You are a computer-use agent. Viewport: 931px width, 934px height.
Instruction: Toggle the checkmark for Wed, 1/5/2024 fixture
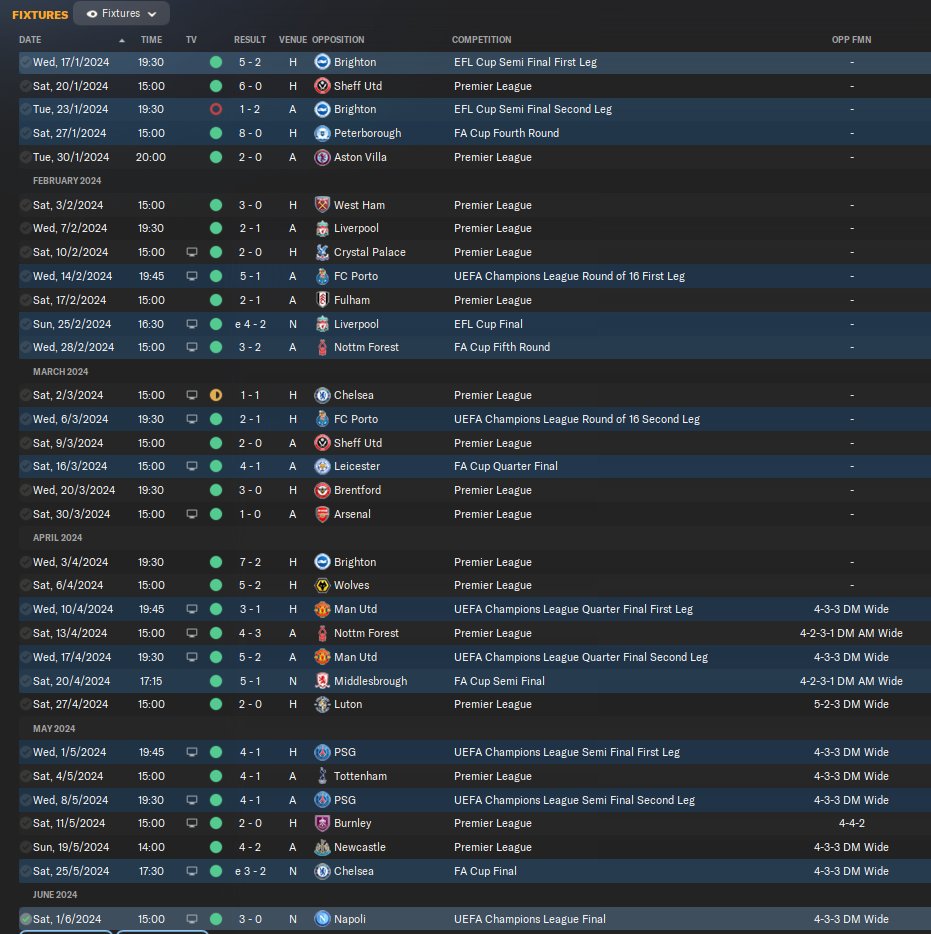tap(26, 752)
